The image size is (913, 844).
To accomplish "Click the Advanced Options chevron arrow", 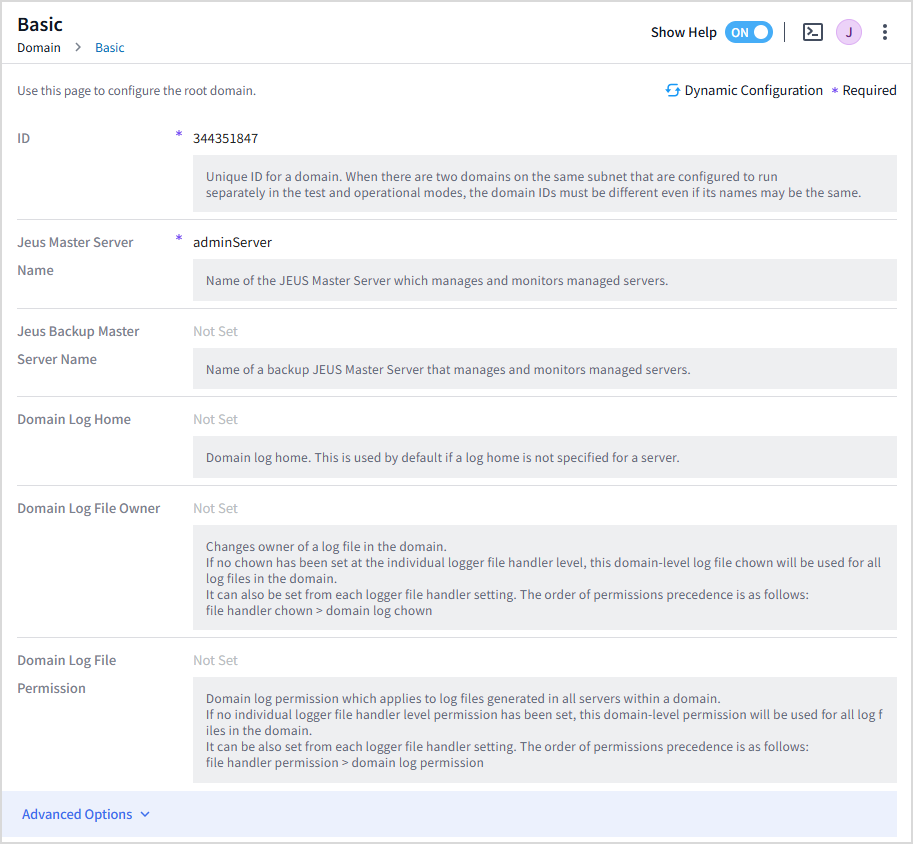I will point(145,815).
